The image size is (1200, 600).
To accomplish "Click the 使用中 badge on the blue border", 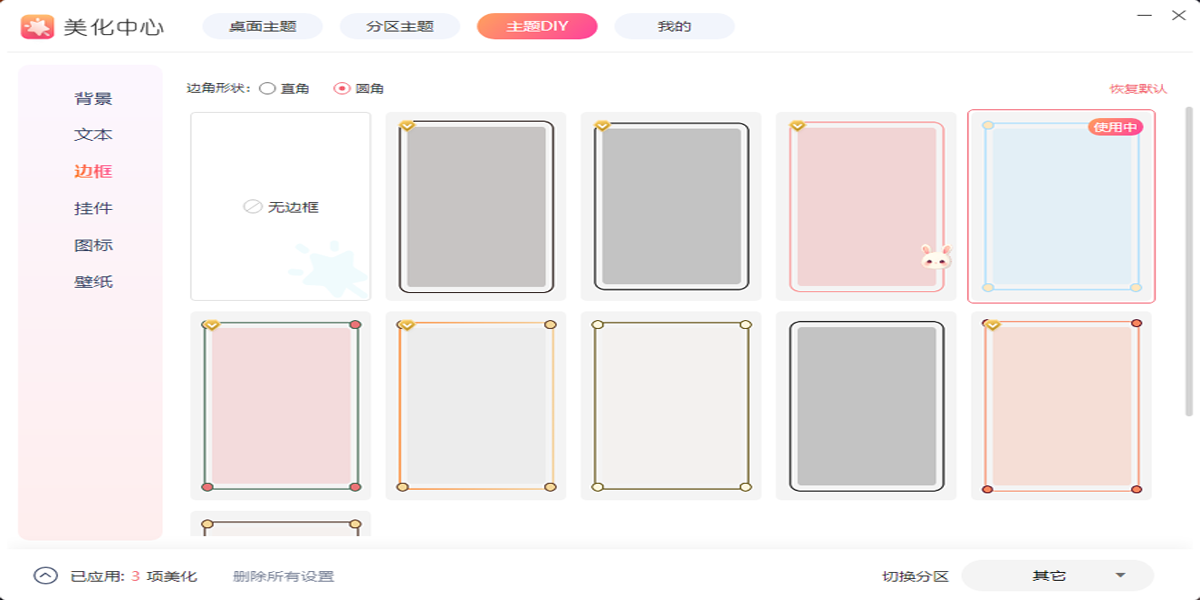I will (1115, 127).
